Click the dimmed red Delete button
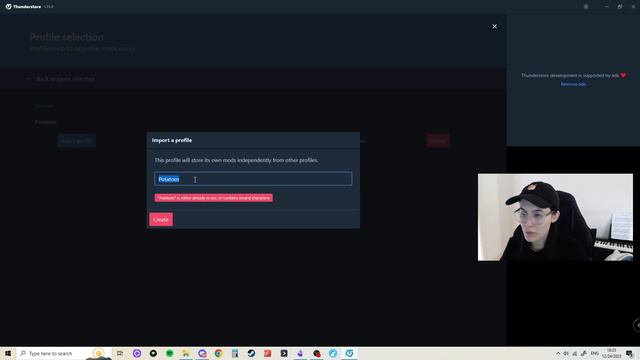The image size is (640, 360). [438, 141]
